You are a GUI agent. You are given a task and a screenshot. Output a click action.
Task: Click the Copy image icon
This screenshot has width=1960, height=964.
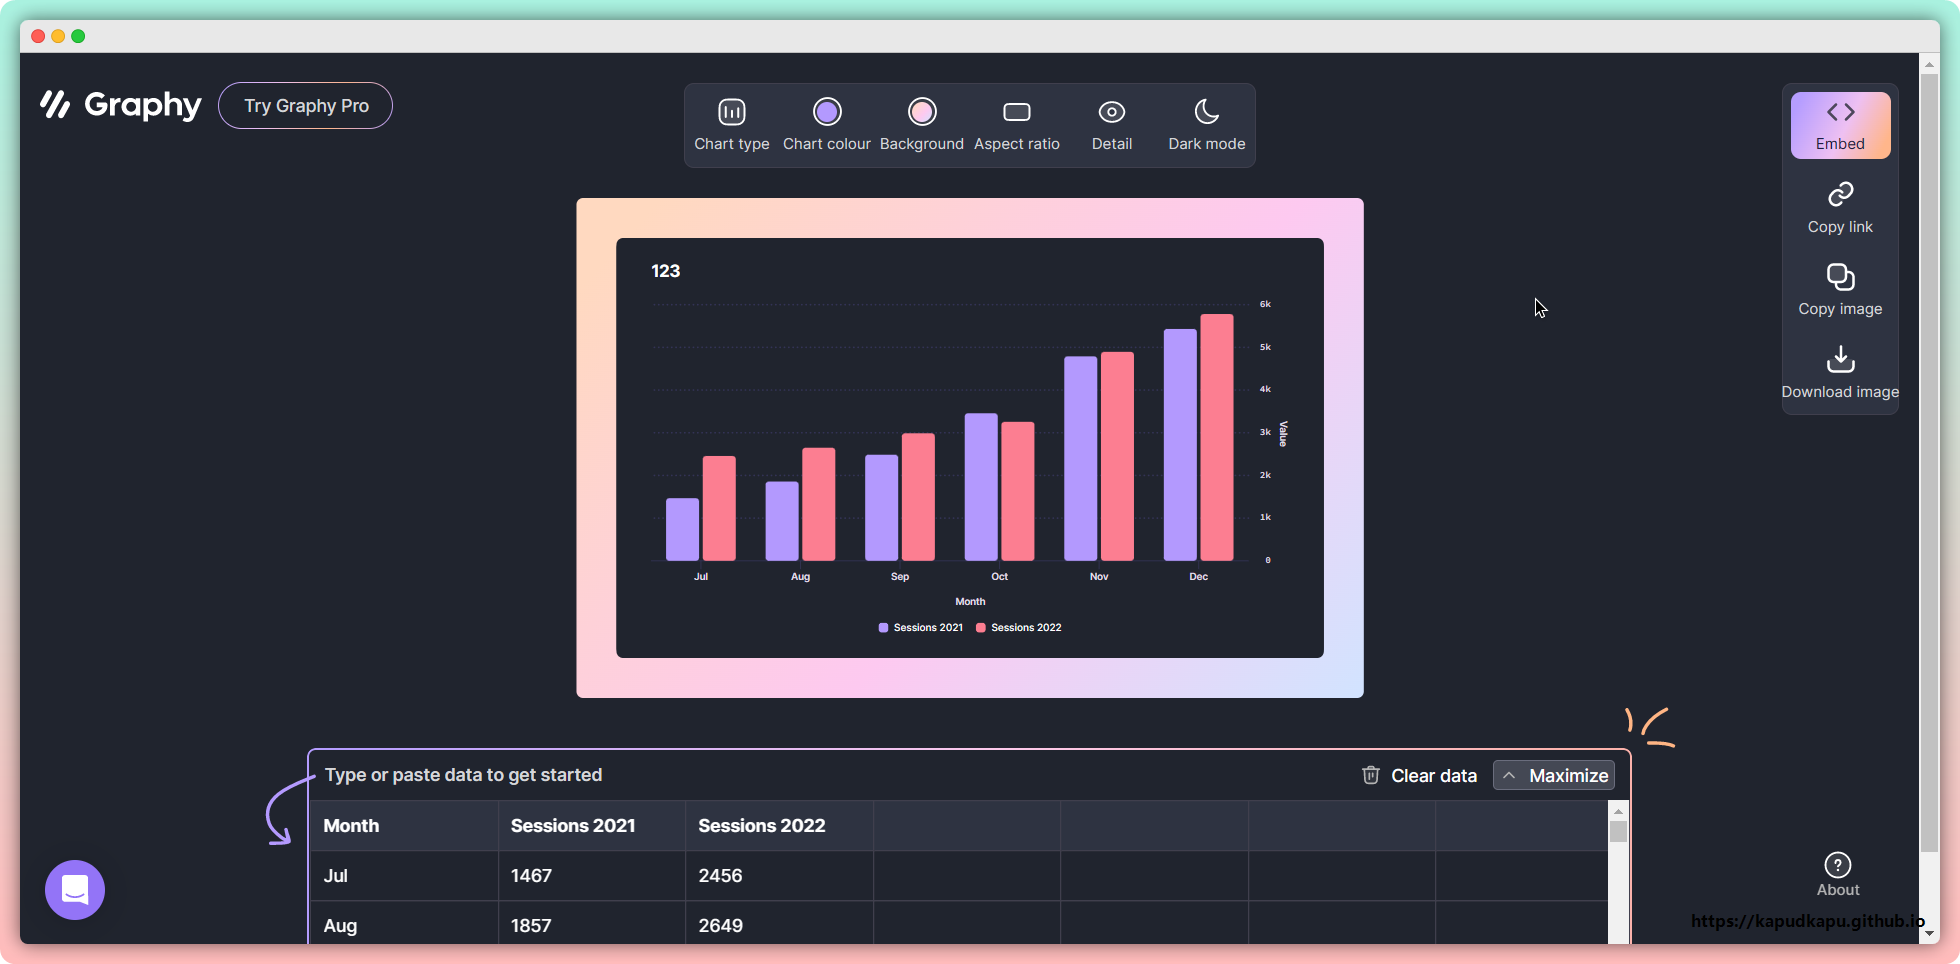click(x=1840, y=277)
